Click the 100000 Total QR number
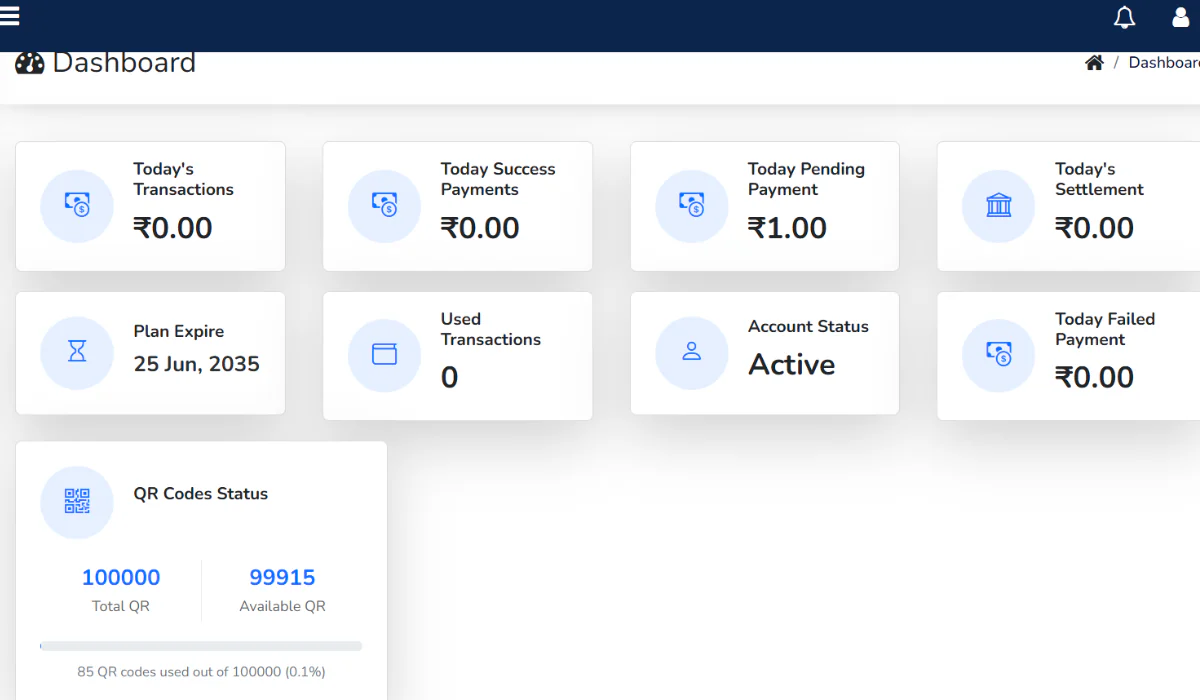This screenshot has height=700, width=1200. [x=121, y=578]
